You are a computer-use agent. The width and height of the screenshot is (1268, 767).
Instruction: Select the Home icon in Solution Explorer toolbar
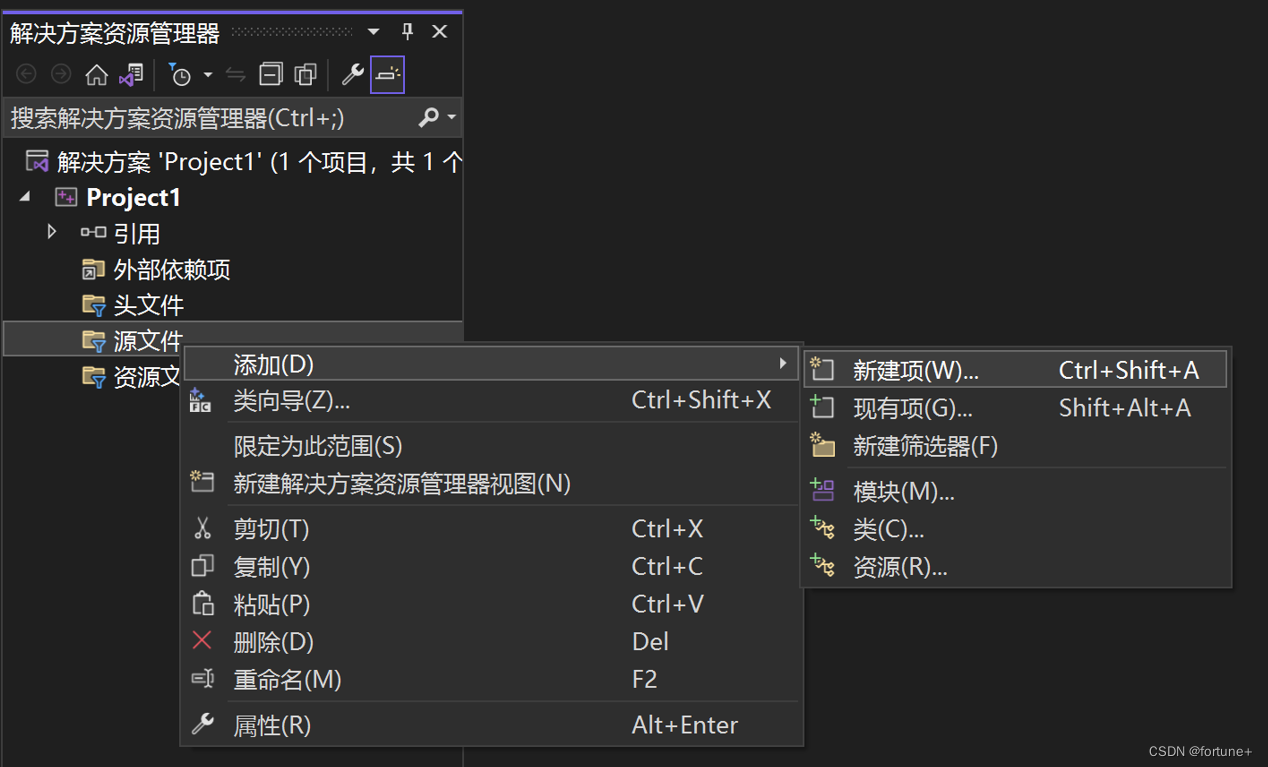coord(96,74)
